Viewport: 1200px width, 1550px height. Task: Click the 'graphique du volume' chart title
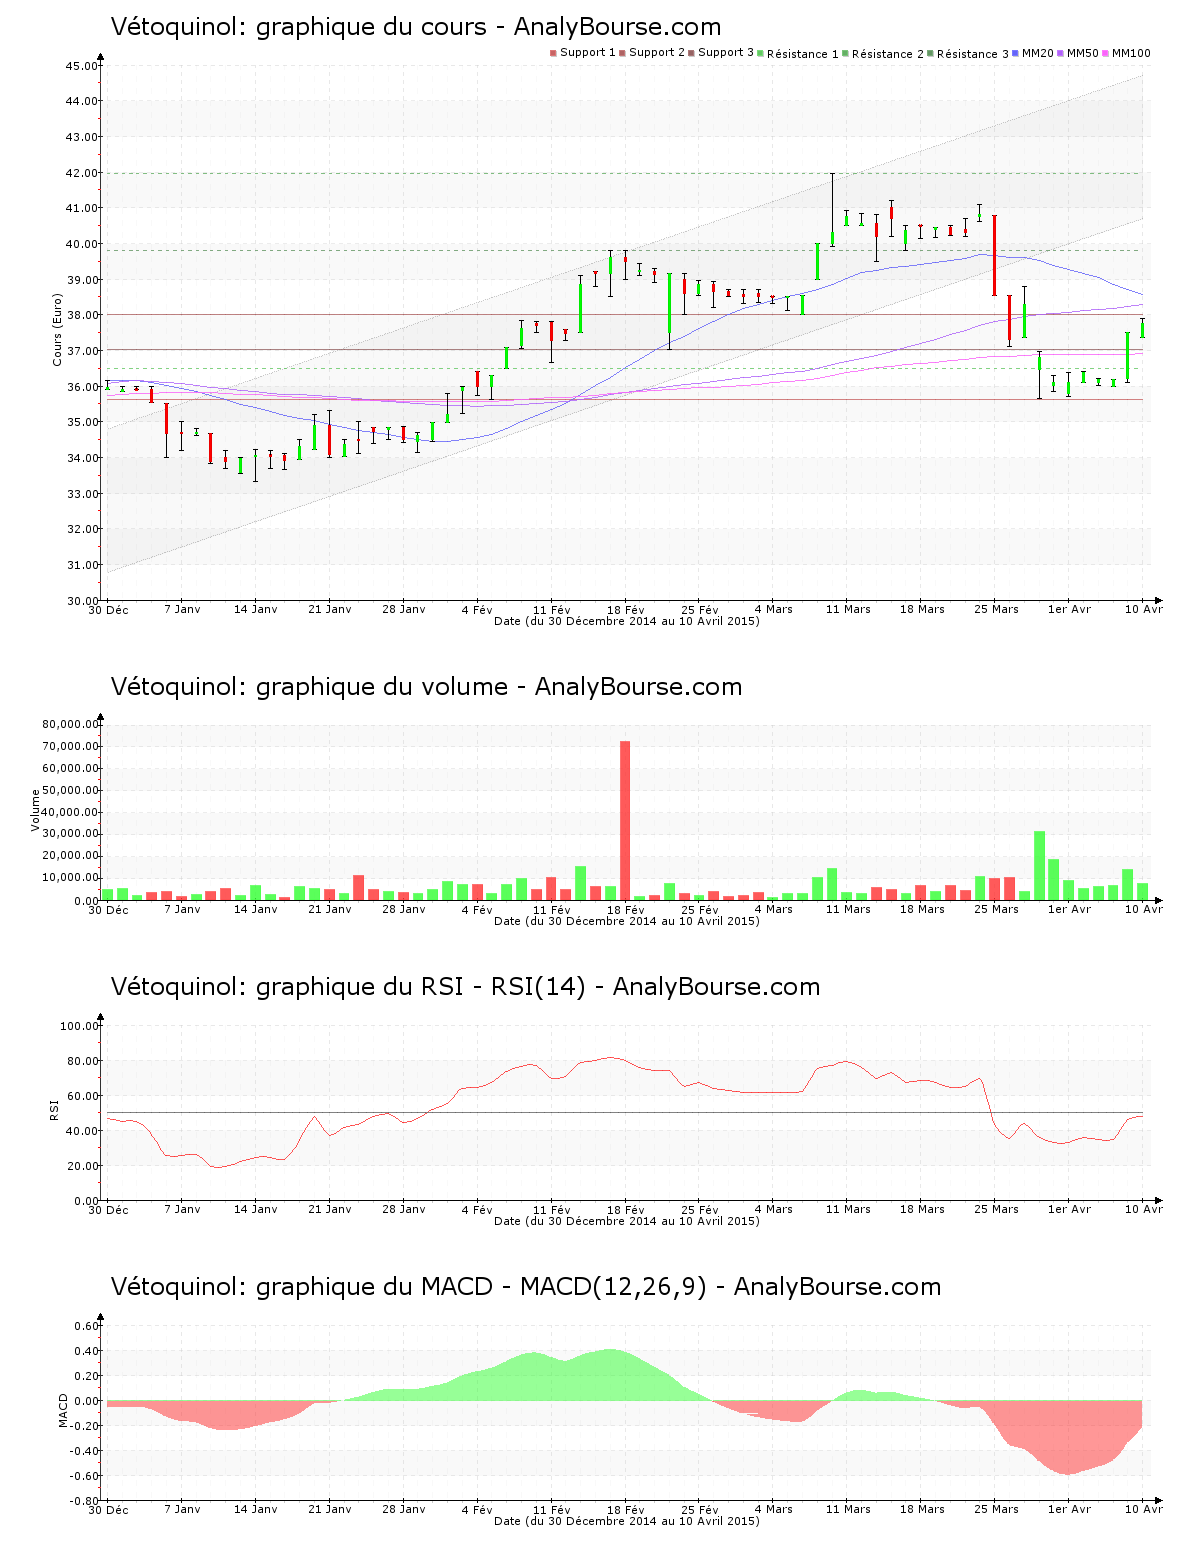426,687
